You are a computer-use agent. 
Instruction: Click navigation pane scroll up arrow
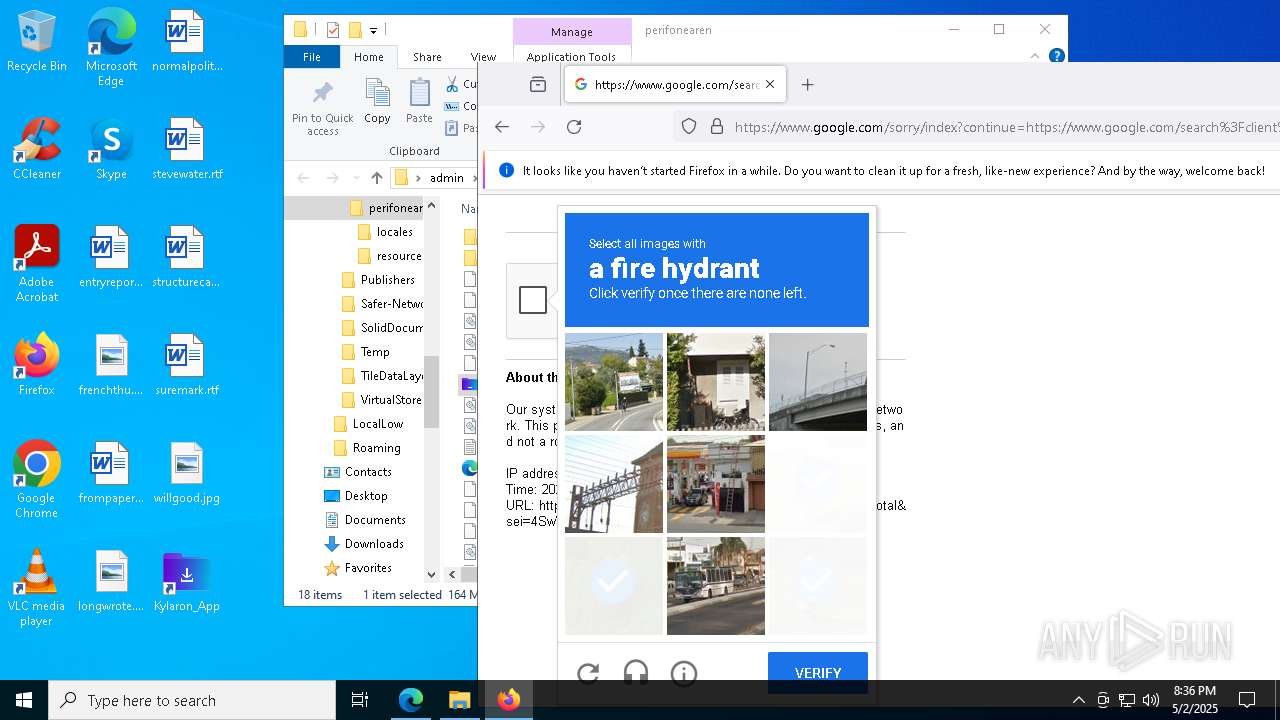[432, 206]
